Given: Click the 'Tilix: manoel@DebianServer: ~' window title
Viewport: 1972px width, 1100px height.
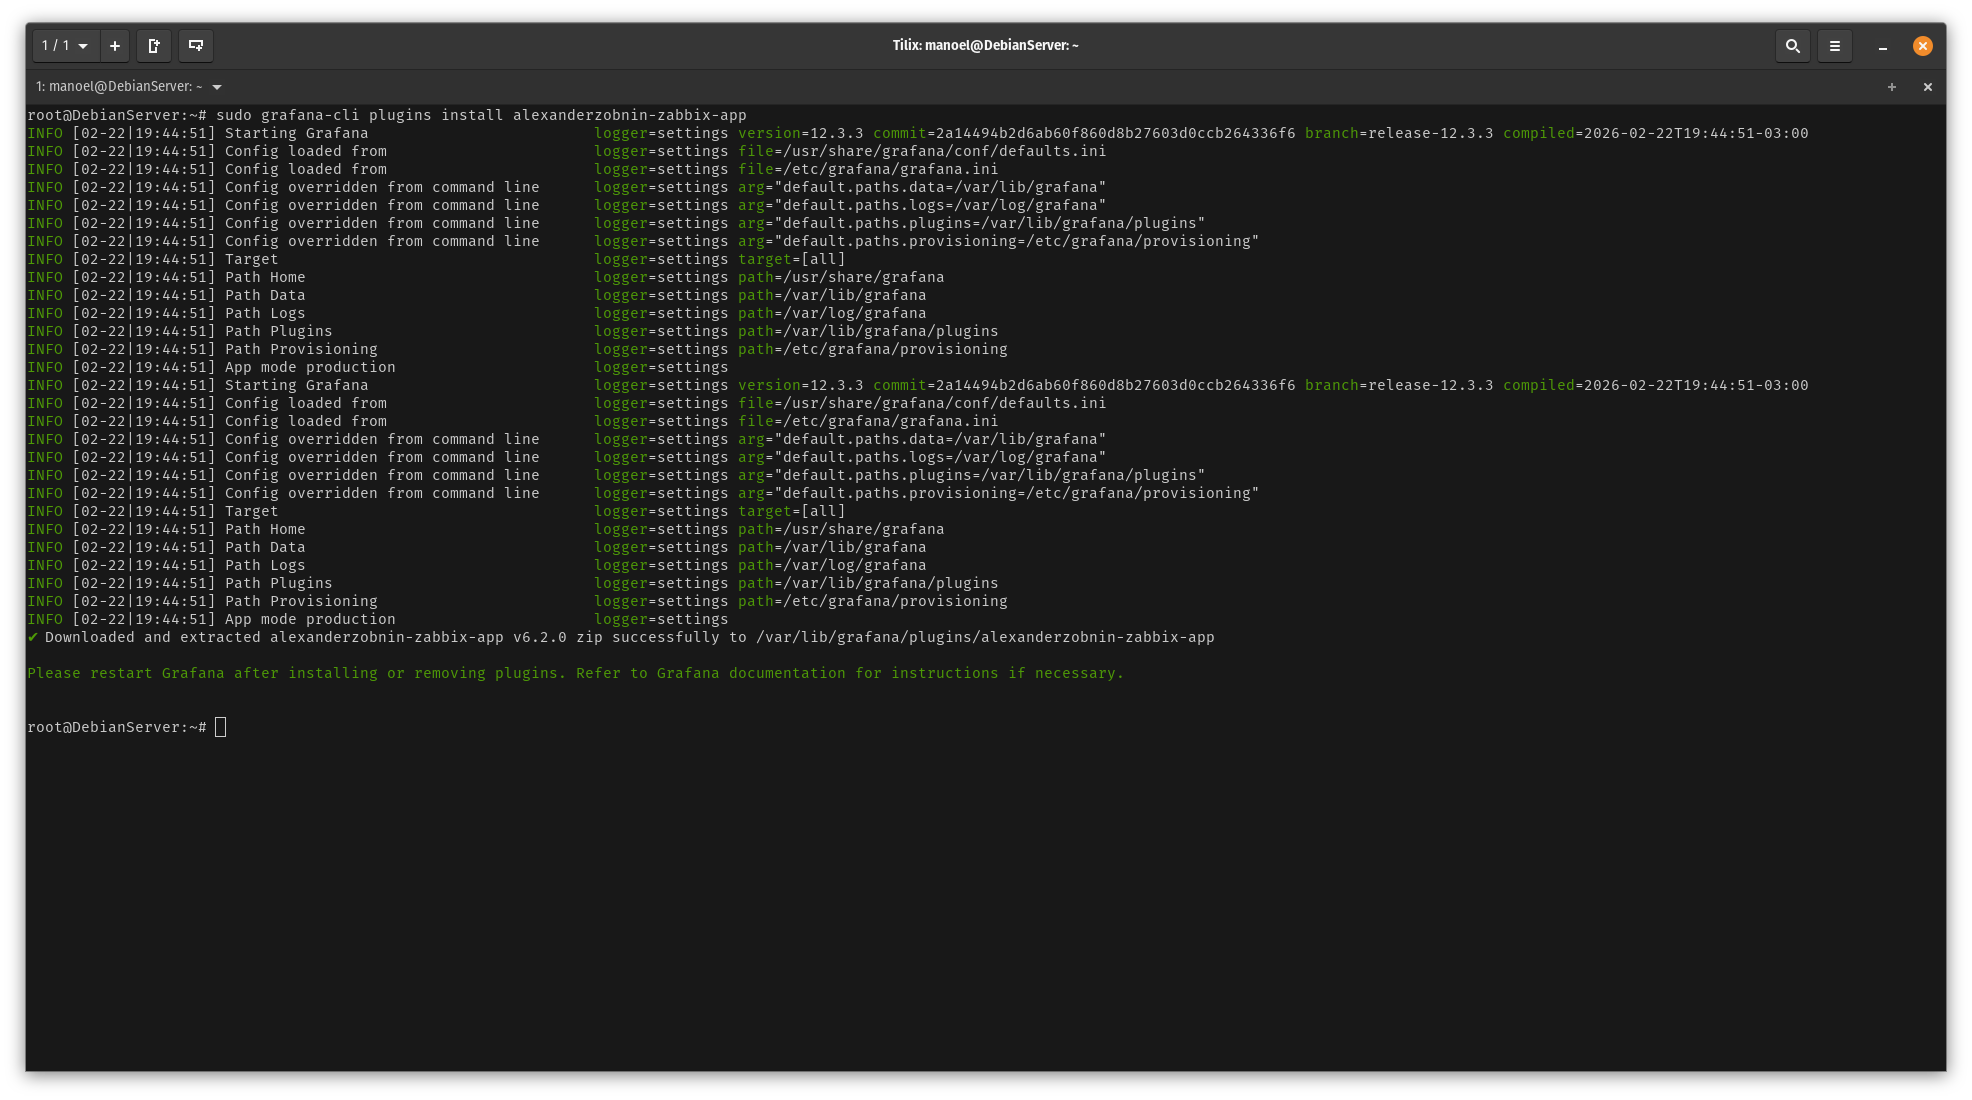Looking at the screenshot, I should (x=985, y=45).
